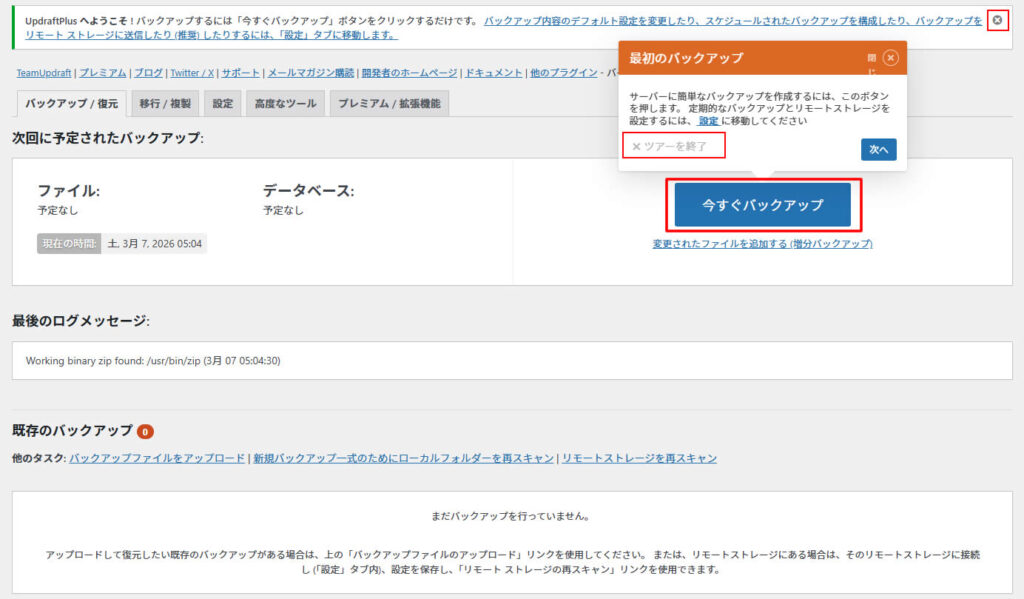Viewport: 1024px width, 599px height.
Task: Switch to the 設定 tab
Action: click(222, 102)
